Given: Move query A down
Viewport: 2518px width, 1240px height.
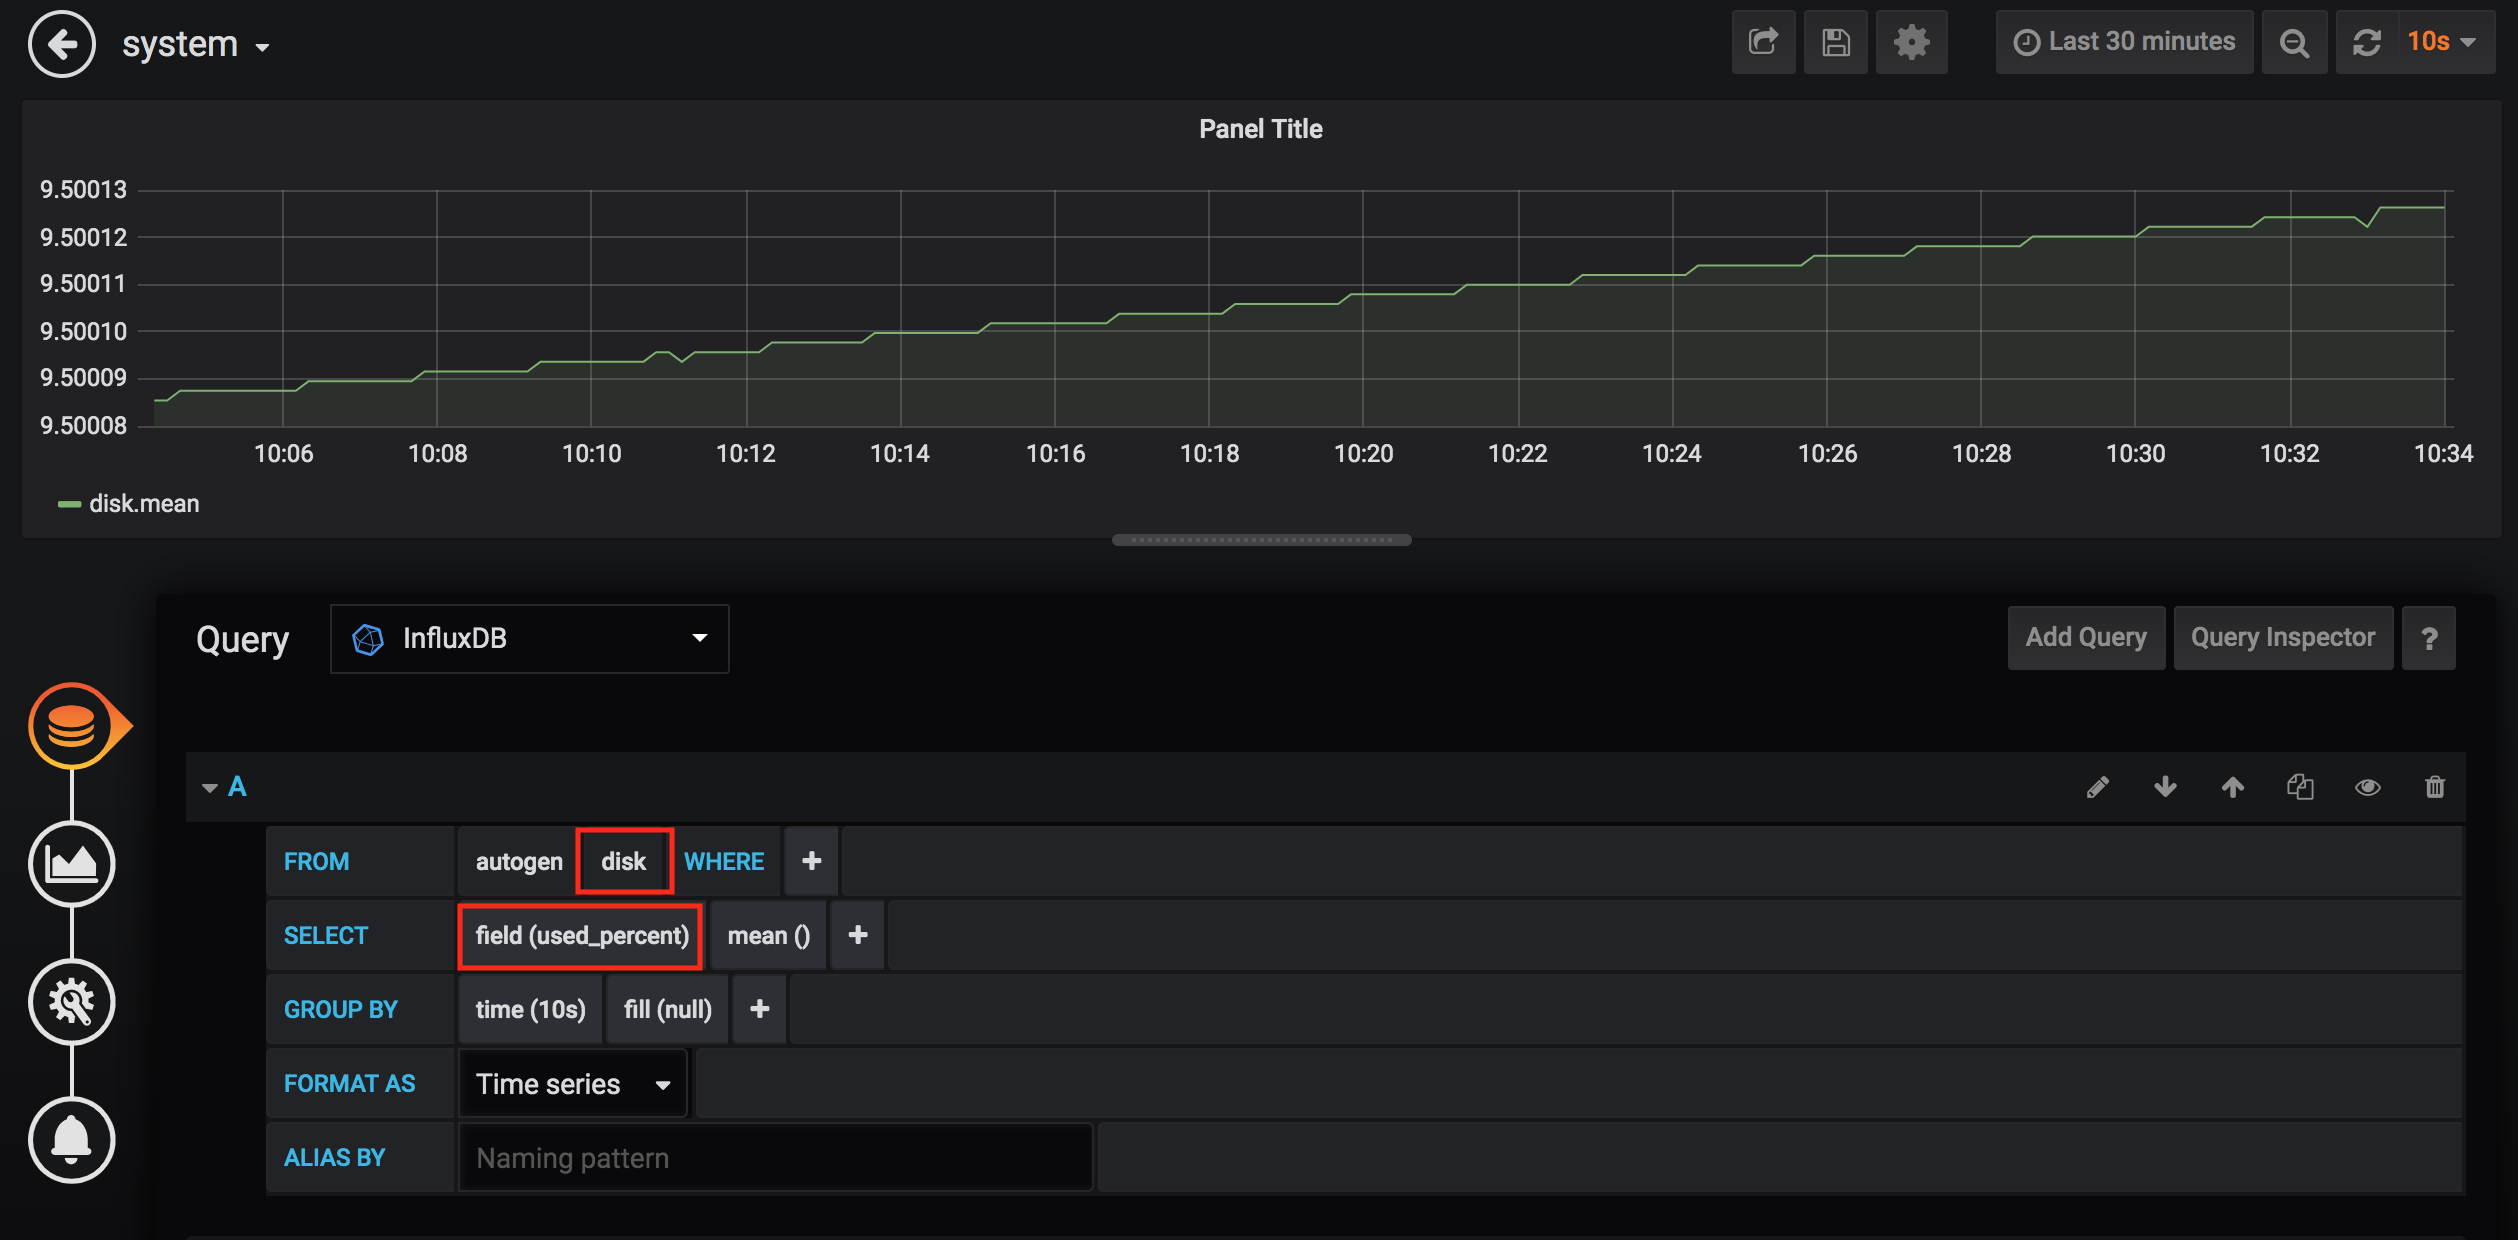Looking at the screenshot, I should [x=2165, y=788].
